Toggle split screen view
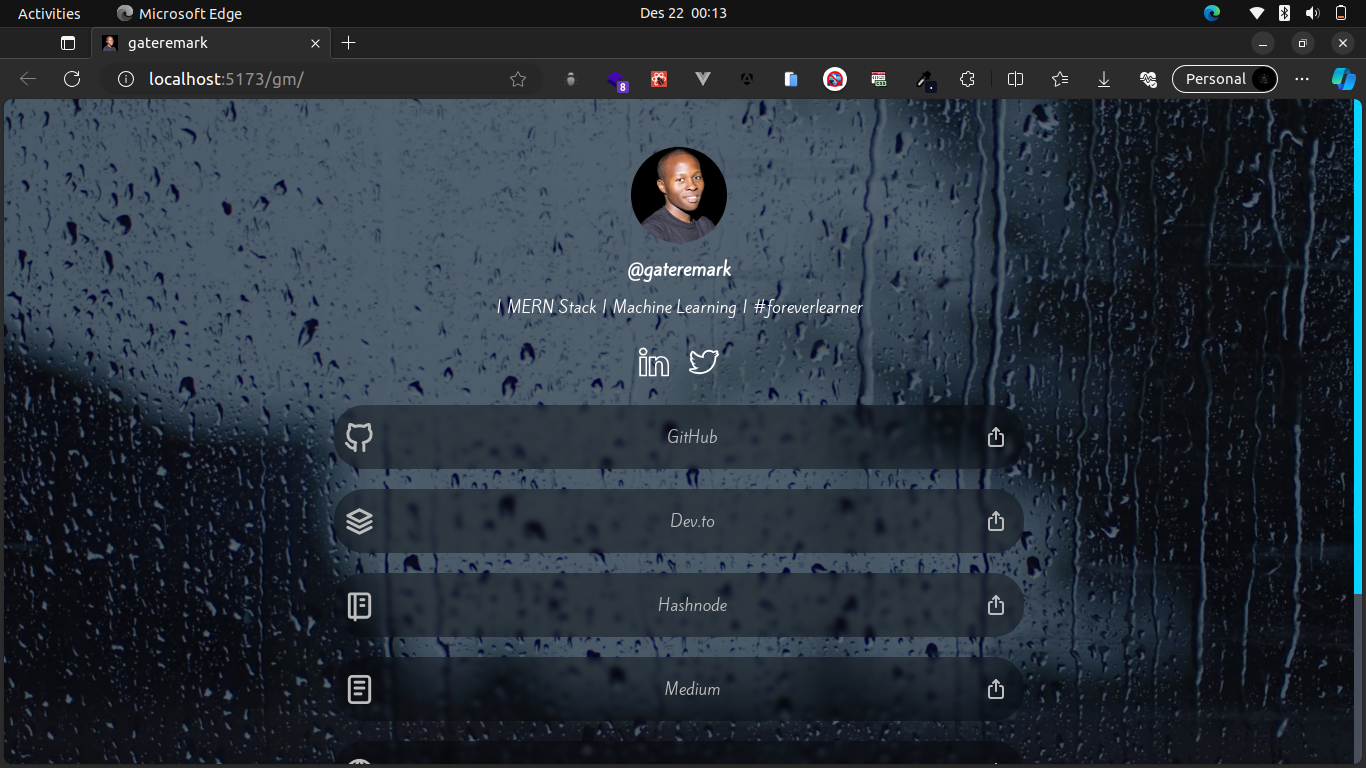 pos(1016,79)
